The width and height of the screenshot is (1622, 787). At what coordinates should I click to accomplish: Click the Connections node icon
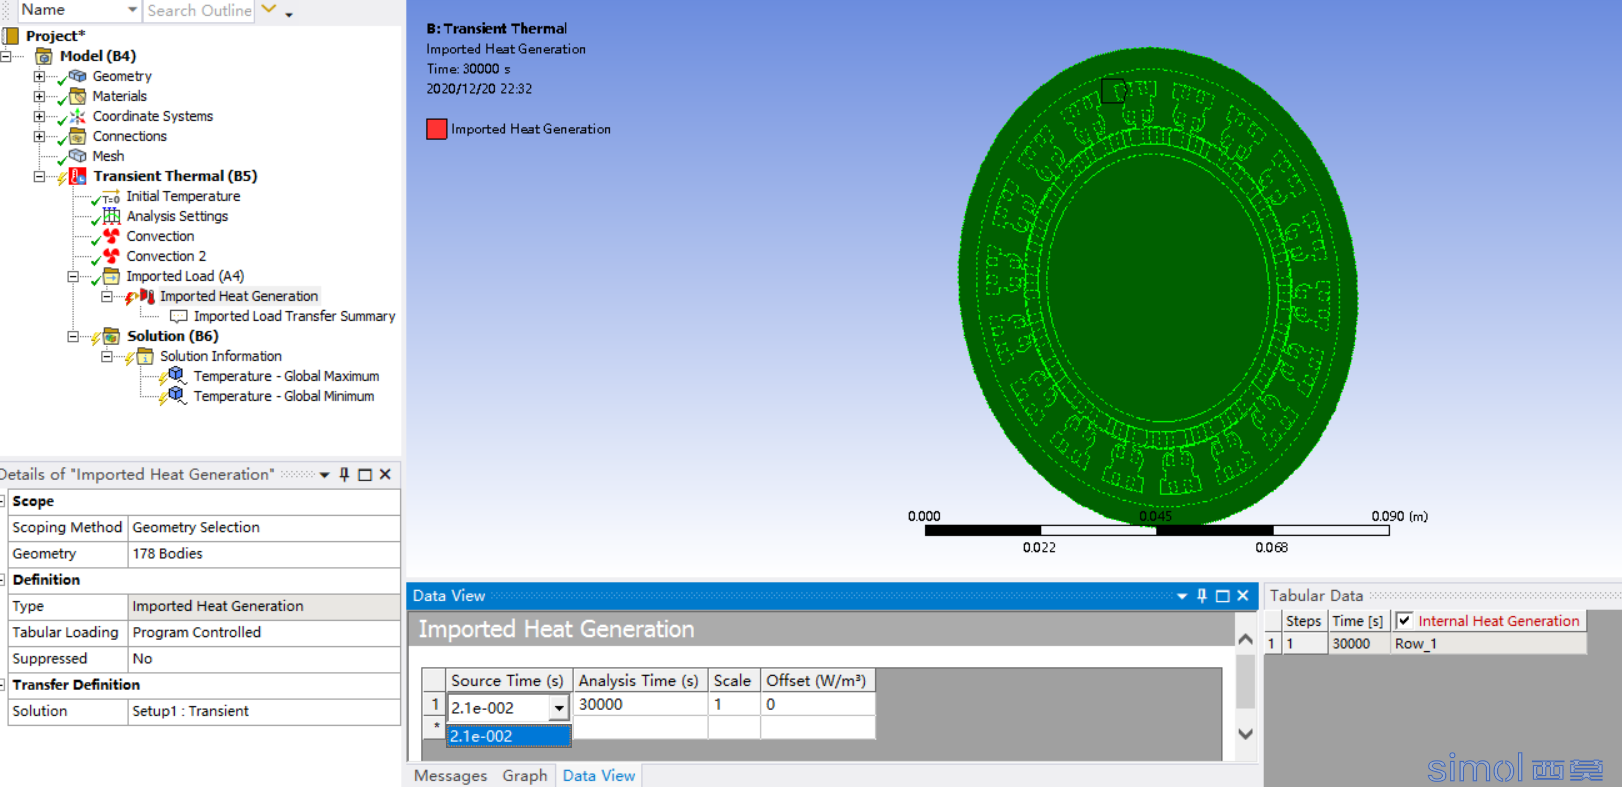[77, 136]
